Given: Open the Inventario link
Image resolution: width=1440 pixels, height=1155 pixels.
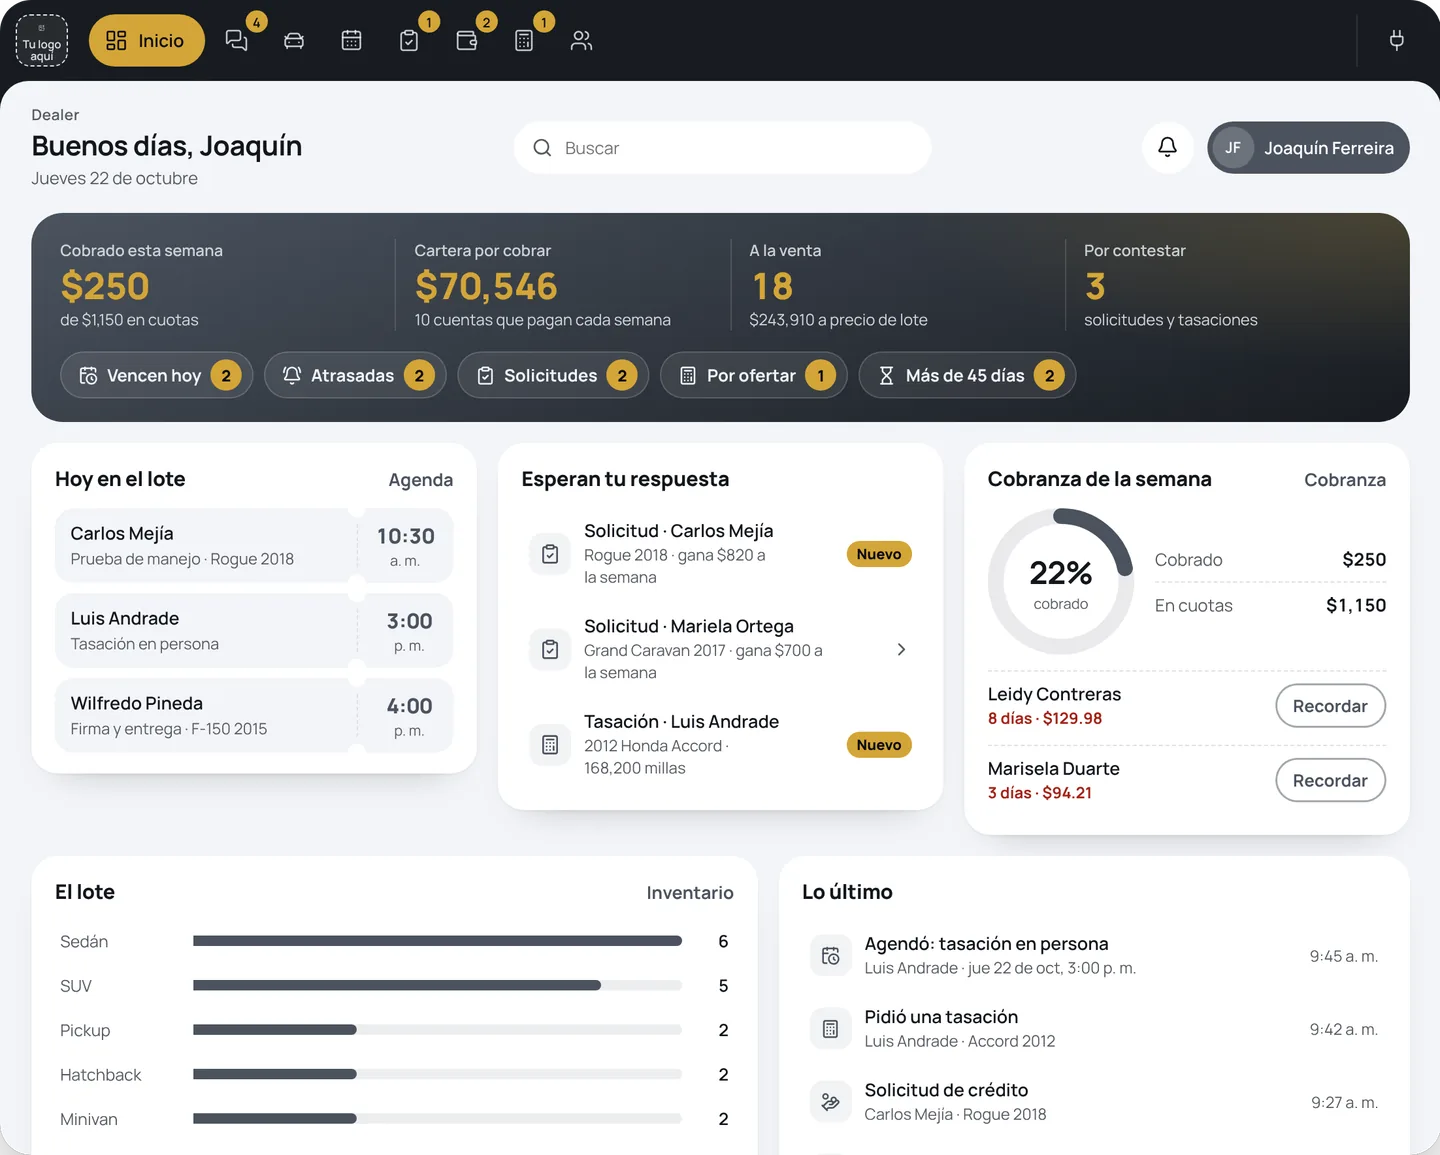Looking at the screenshot, I should tap(690, 893).
